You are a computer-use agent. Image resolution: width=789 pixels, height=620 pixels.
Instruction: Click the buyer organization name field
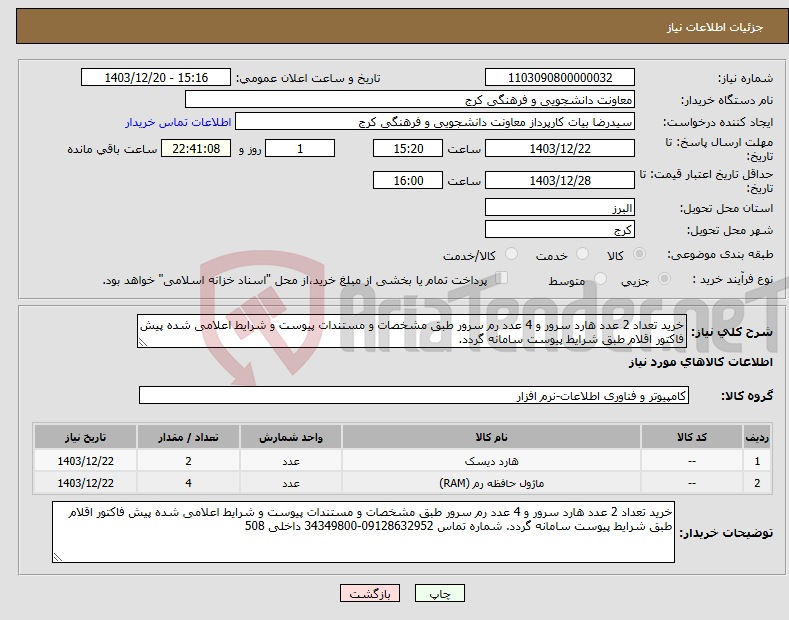410,100
